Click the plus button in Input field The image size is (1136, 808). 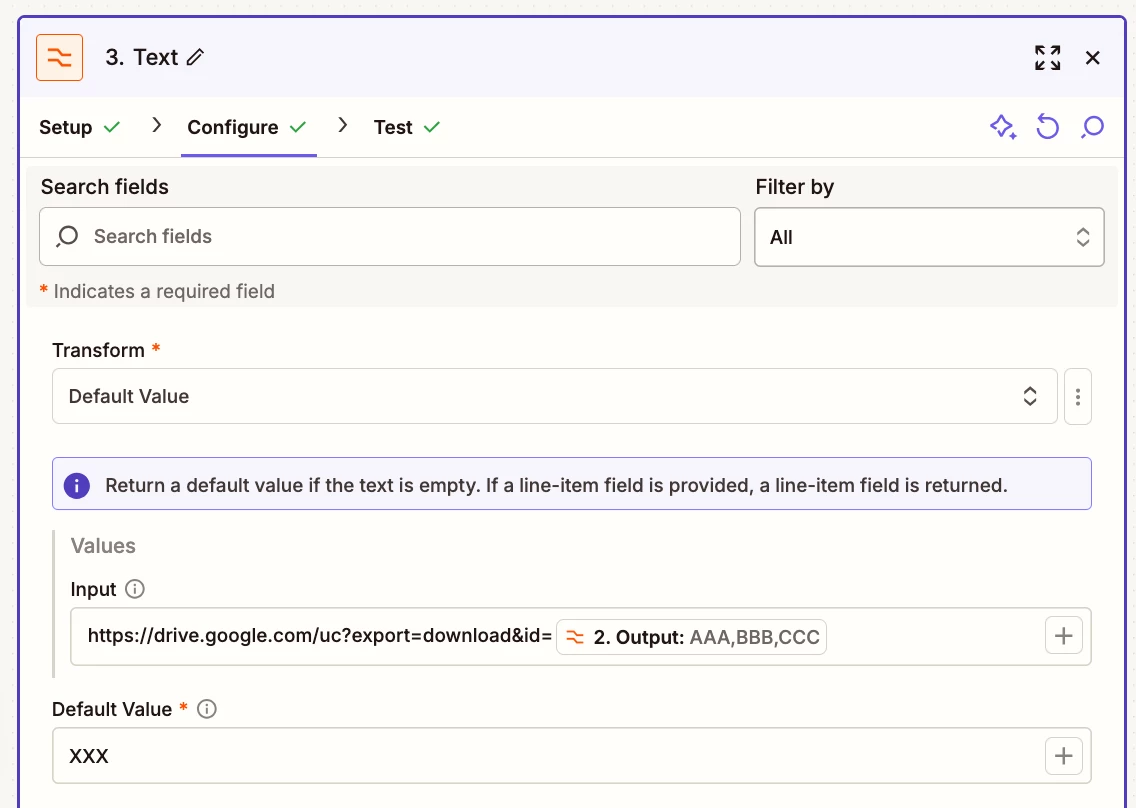[x=1064, y=635]
